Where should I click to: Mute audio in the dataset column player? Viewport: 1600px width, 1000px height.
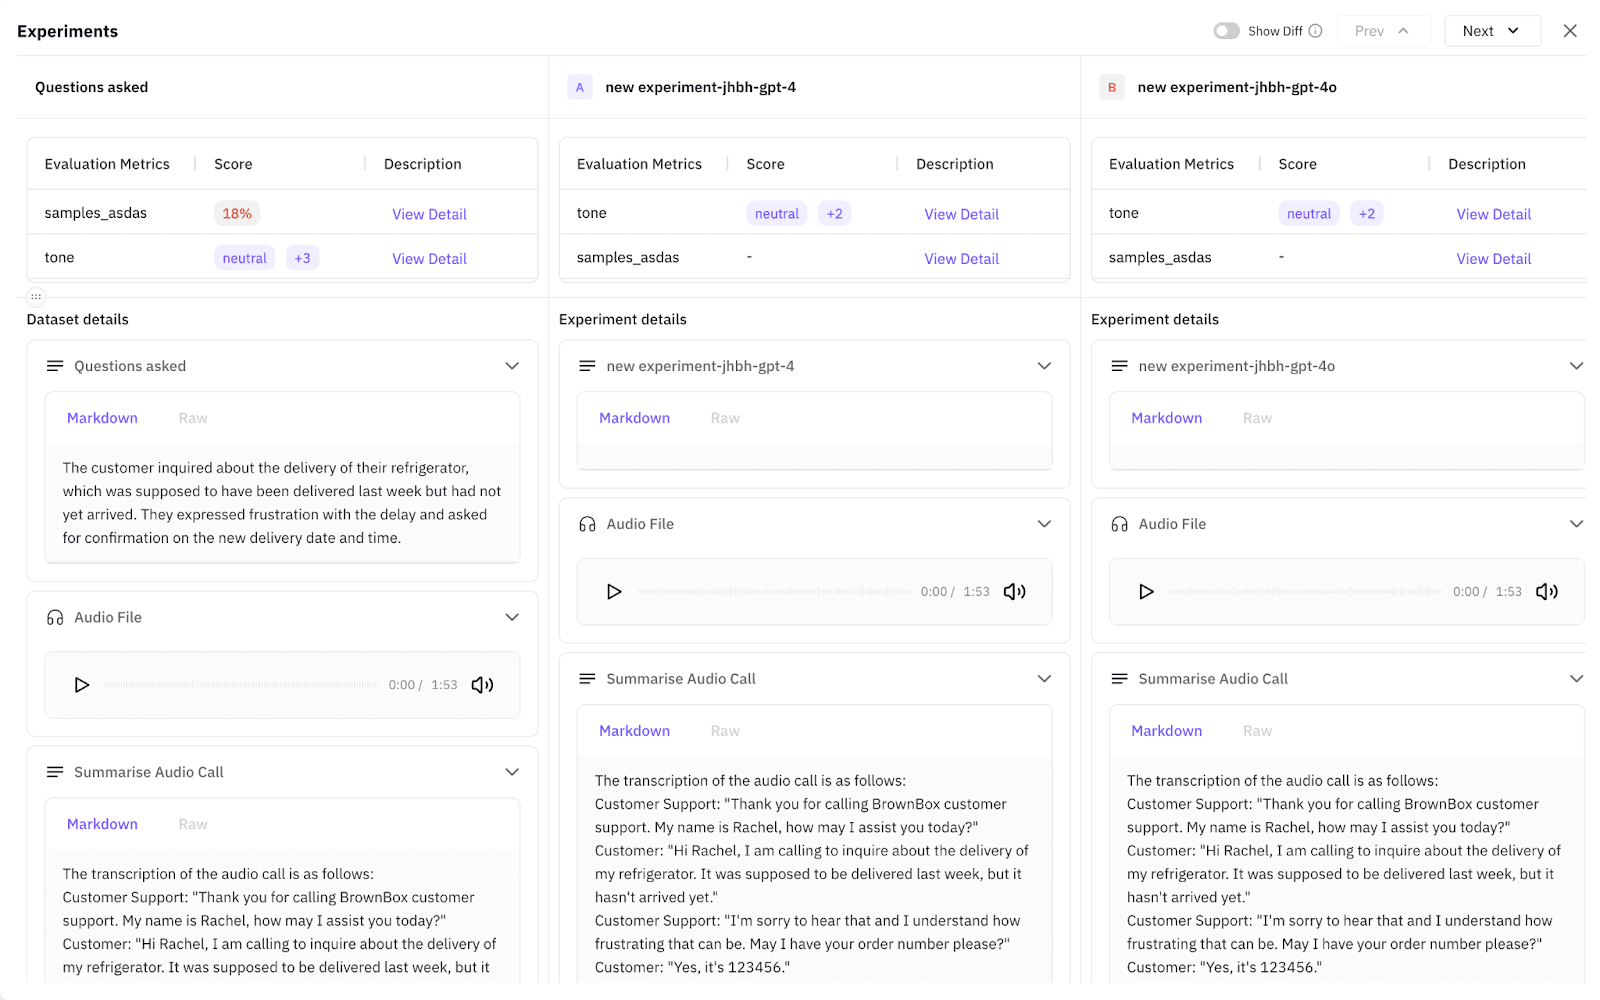tap(482, 685)
